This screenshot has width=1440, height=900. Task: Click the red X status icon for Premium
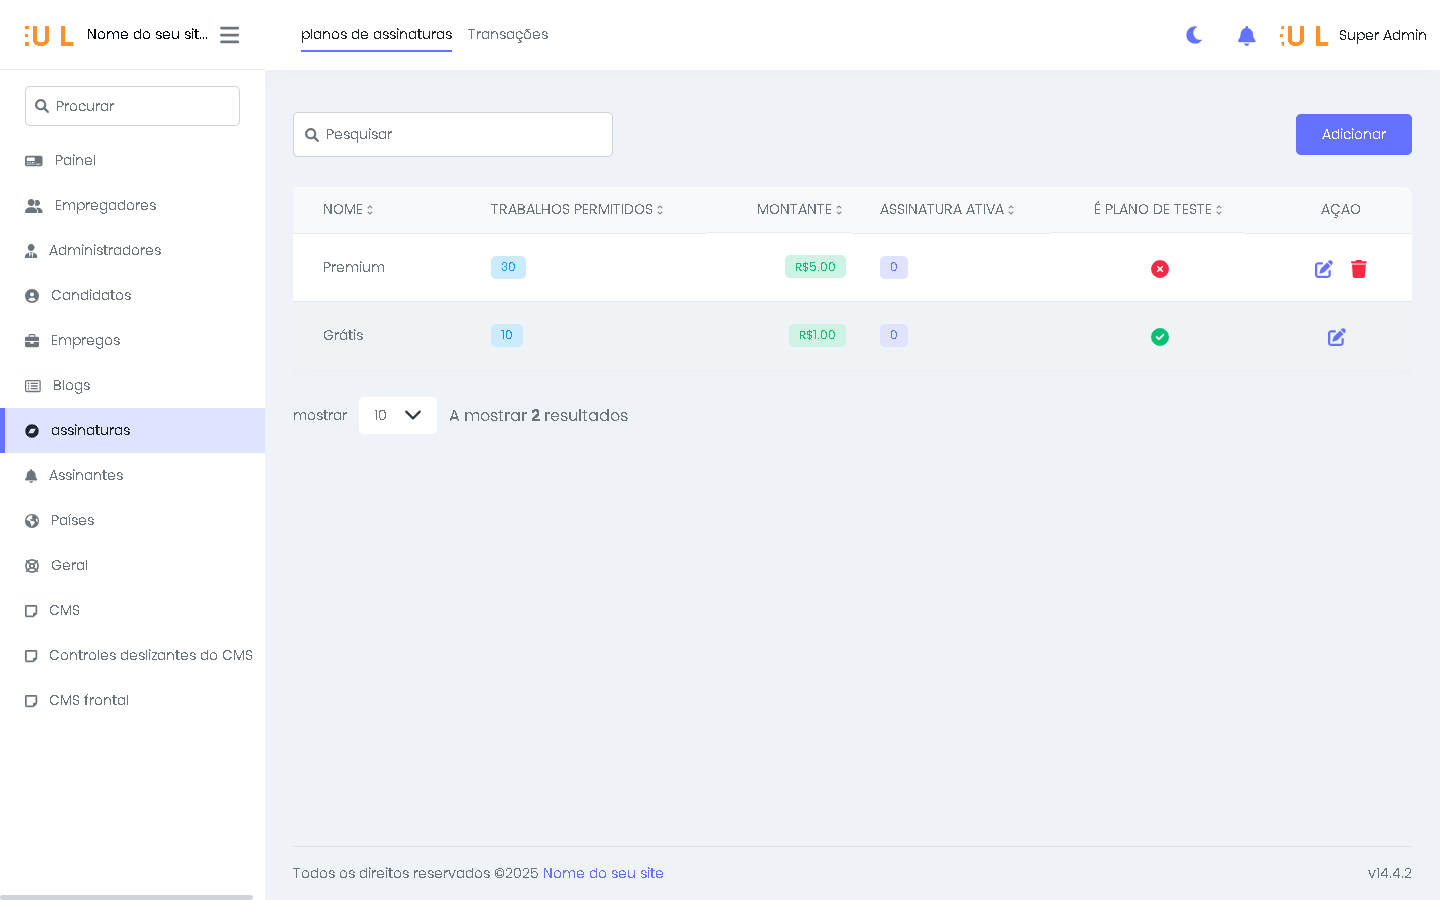(1159, 269)
